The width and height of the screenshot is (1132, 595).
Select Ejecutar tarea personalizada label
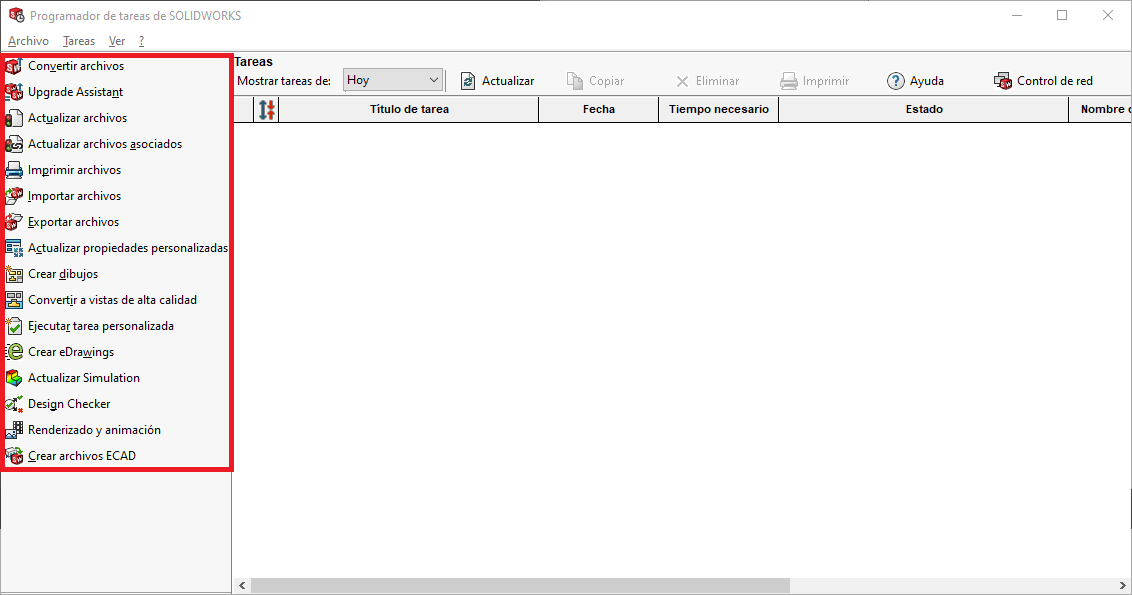[101, 326]
